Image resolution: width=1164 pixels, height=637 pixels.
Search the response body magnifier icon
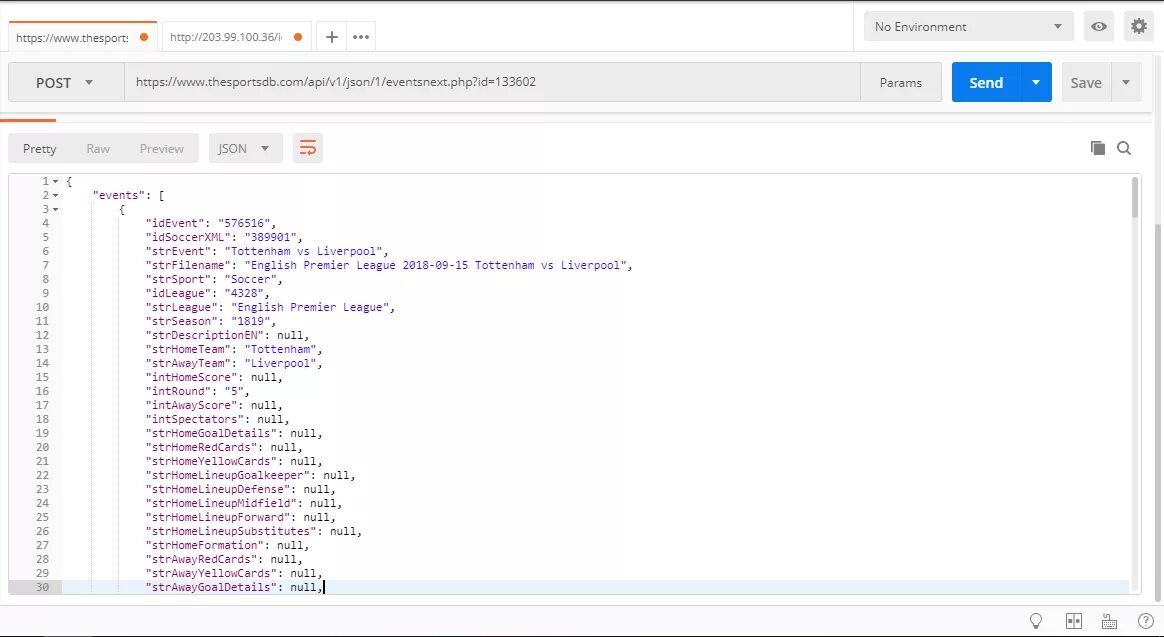(x=1124, y=148)
